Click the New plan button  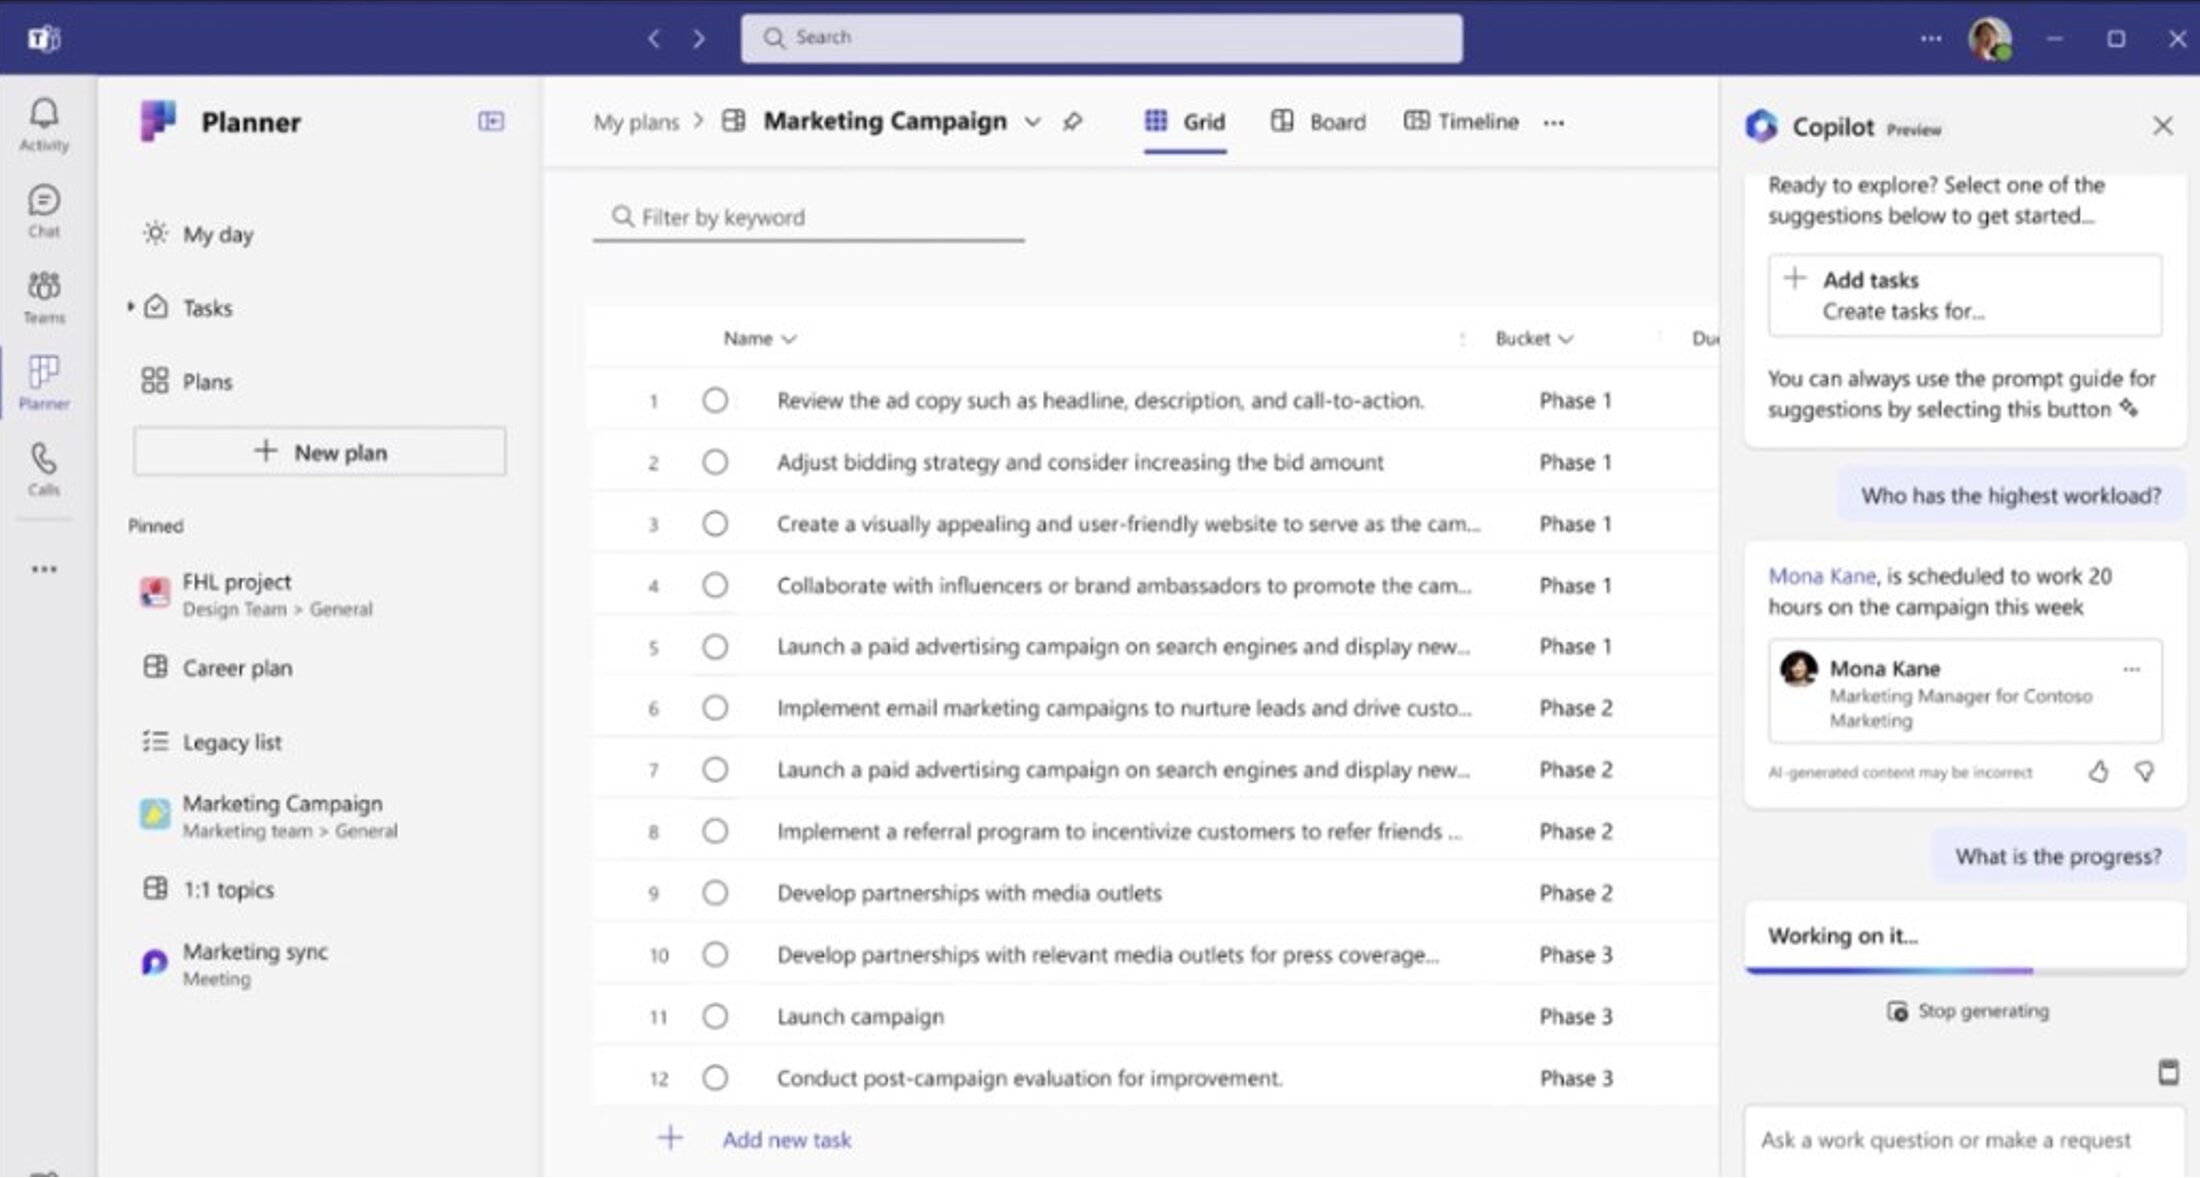319,452
